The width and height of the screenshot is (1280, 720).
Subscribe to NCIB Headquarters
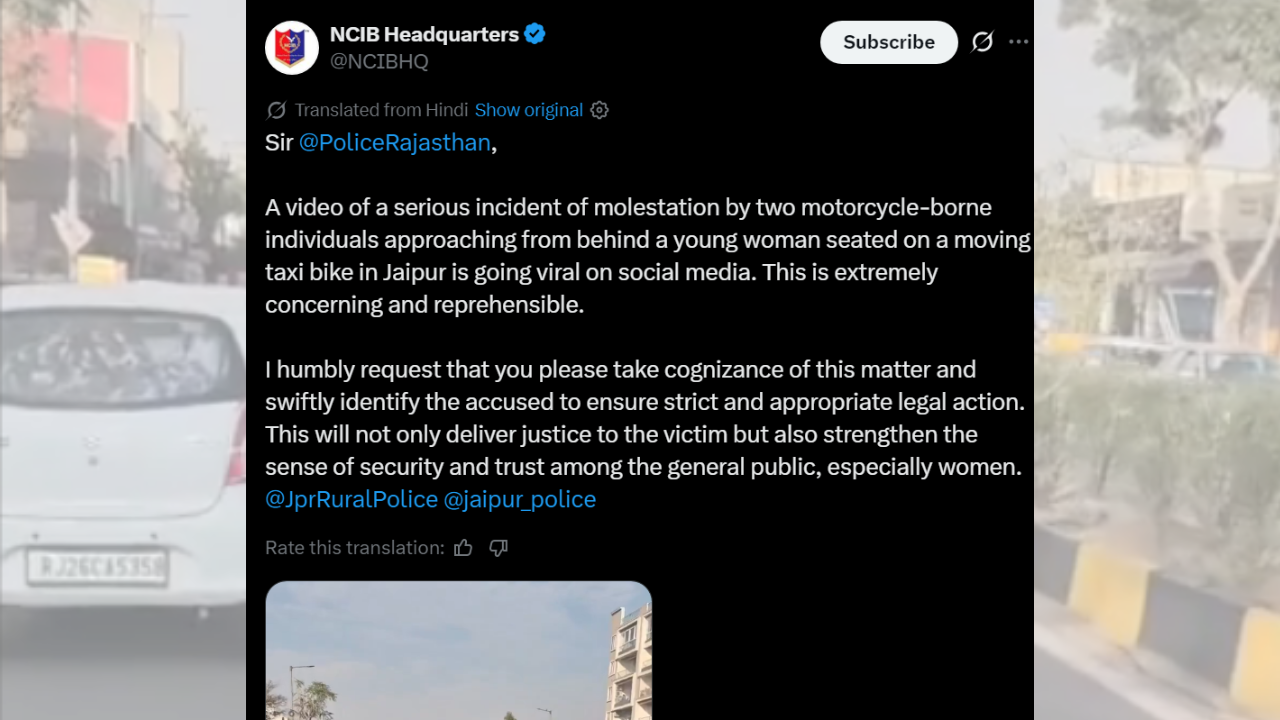[888, 42]
